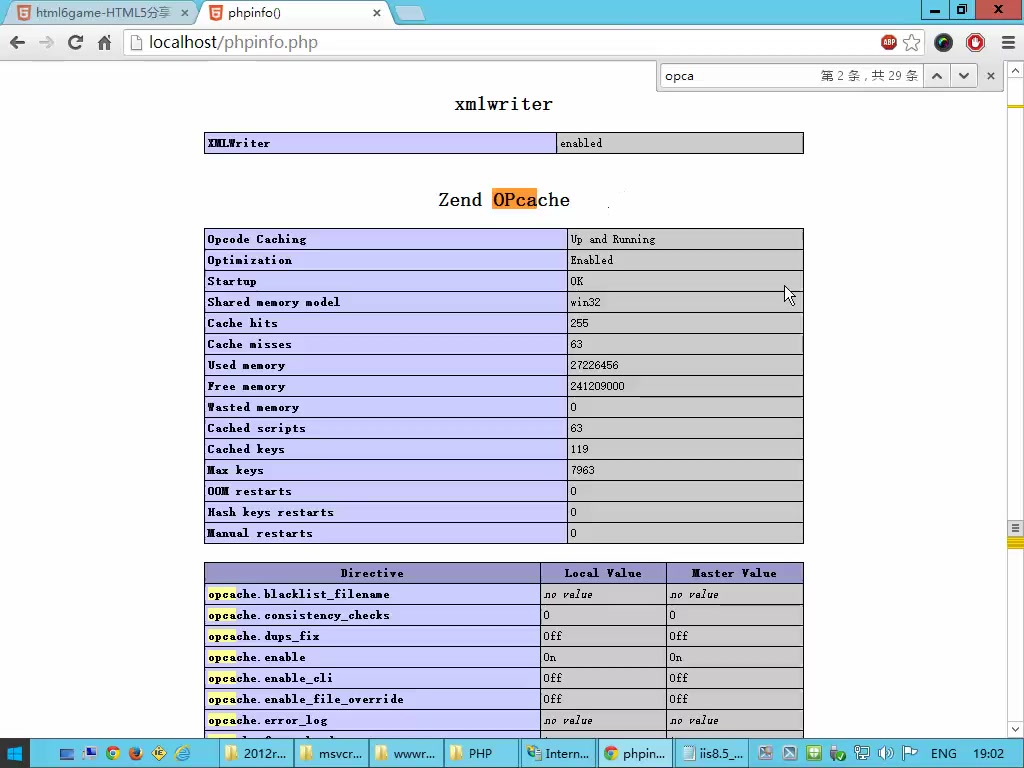
Task: Open the wwwr... folder taskbar window
Action: tap(406, 754)
